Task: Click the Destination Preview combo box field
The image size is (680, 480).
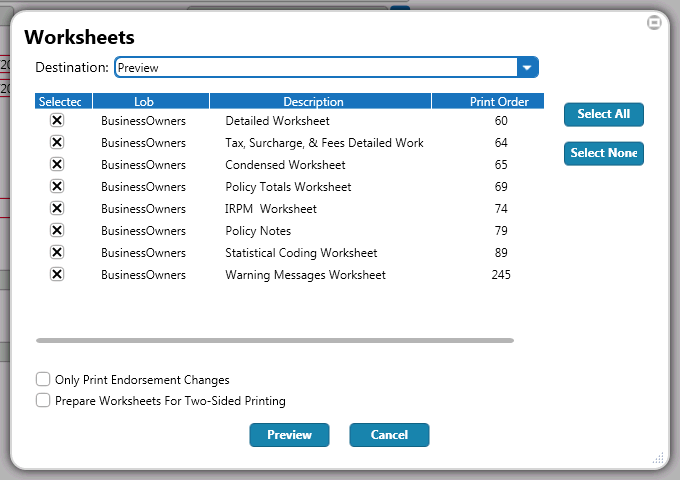Action: (x=315, y=67)
